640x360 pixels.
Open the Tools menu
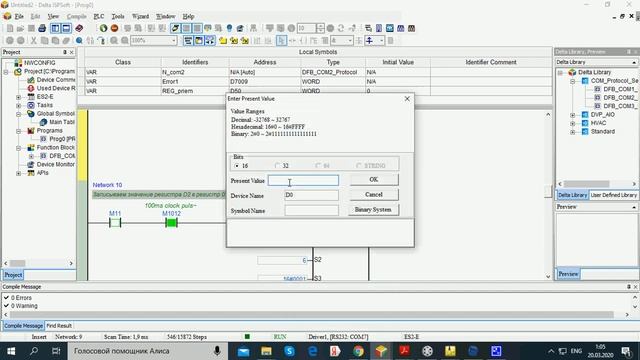click(118, 16)
